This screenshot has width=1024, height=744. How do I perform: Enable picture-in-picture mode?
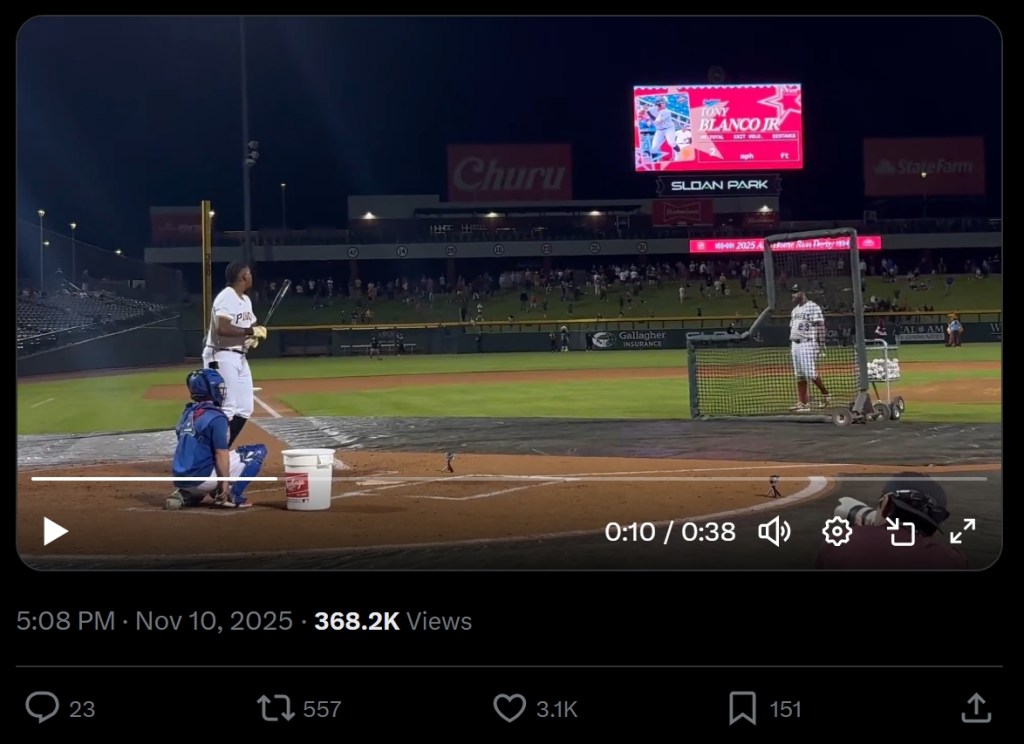click(900, 531)
